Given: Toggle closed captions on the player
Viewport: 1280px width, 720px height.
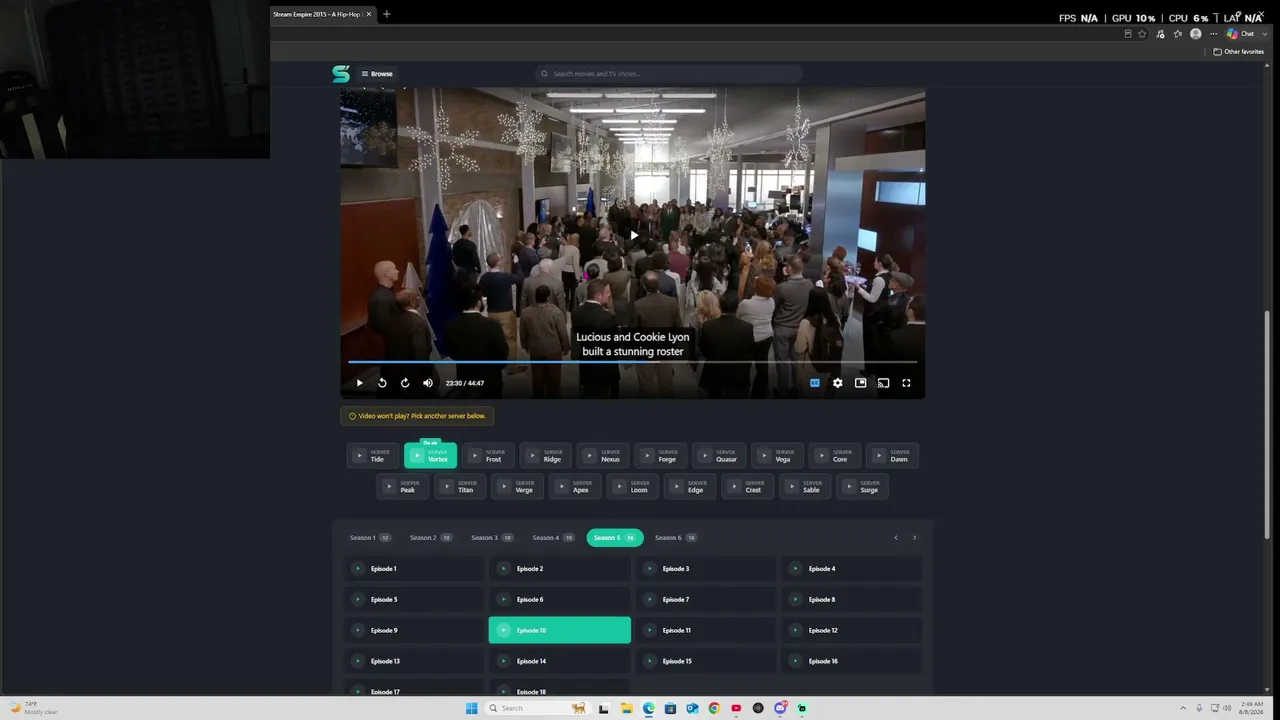Looking at the screenshot, I should click(815, 383).
